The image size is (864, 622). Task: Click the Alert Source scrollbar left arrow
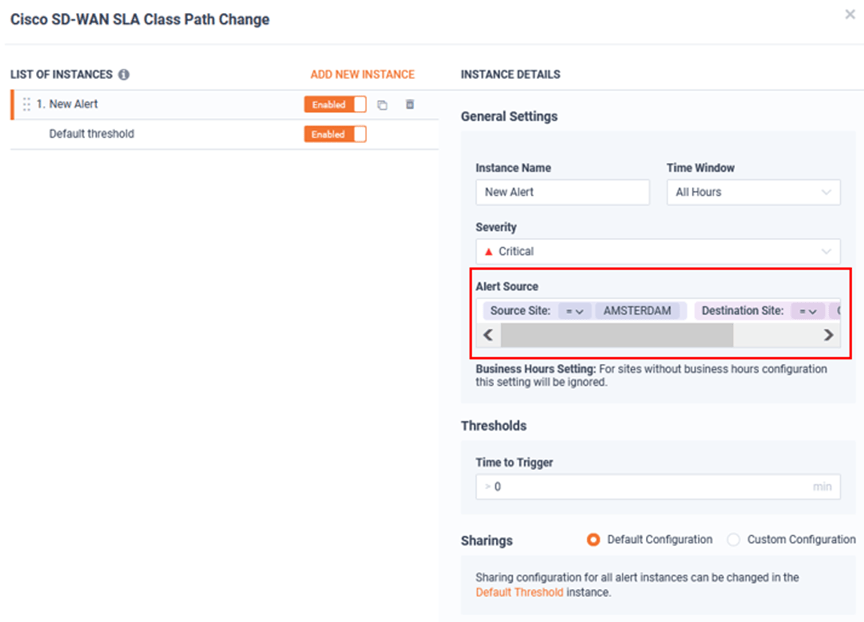tap(488, 335)
